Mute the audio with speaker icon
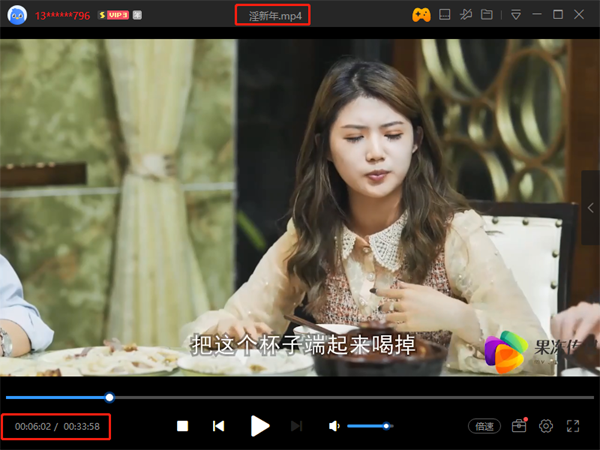600x450 pixels. pos(334,426)
